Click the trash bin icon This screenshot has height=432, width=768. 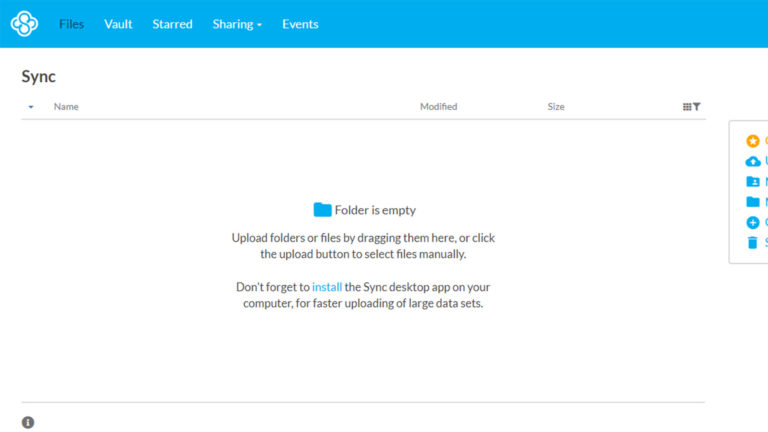(x=753, y=242)
